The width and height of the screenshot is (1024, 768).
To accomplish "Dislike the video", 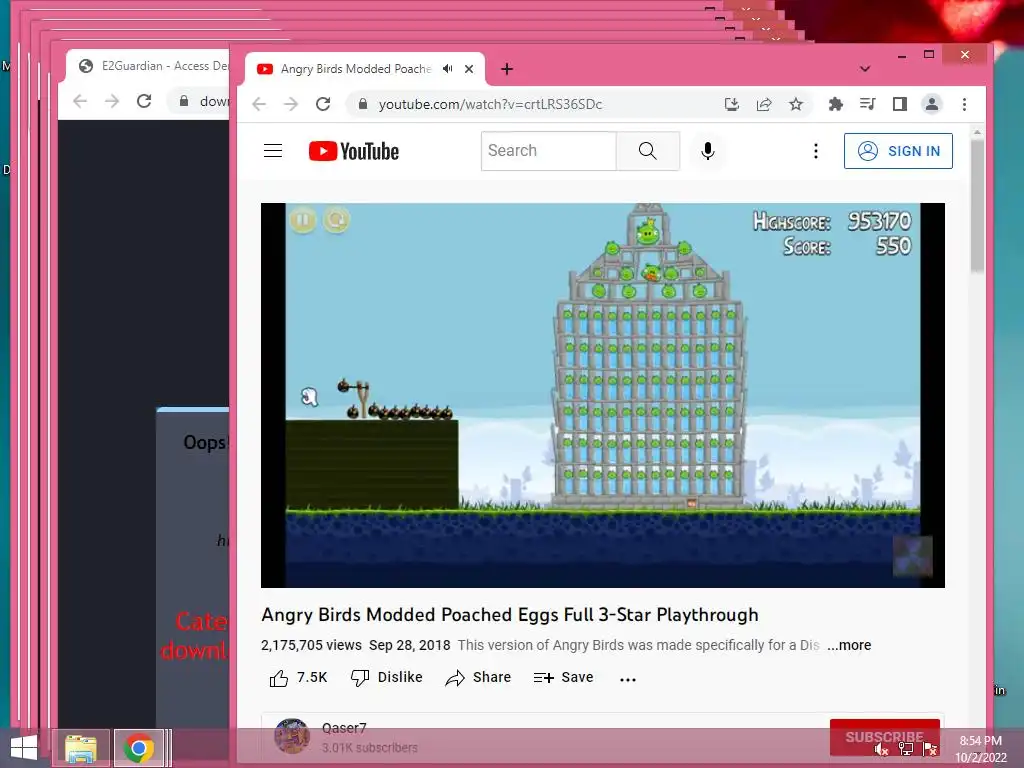I will point(387,678).
